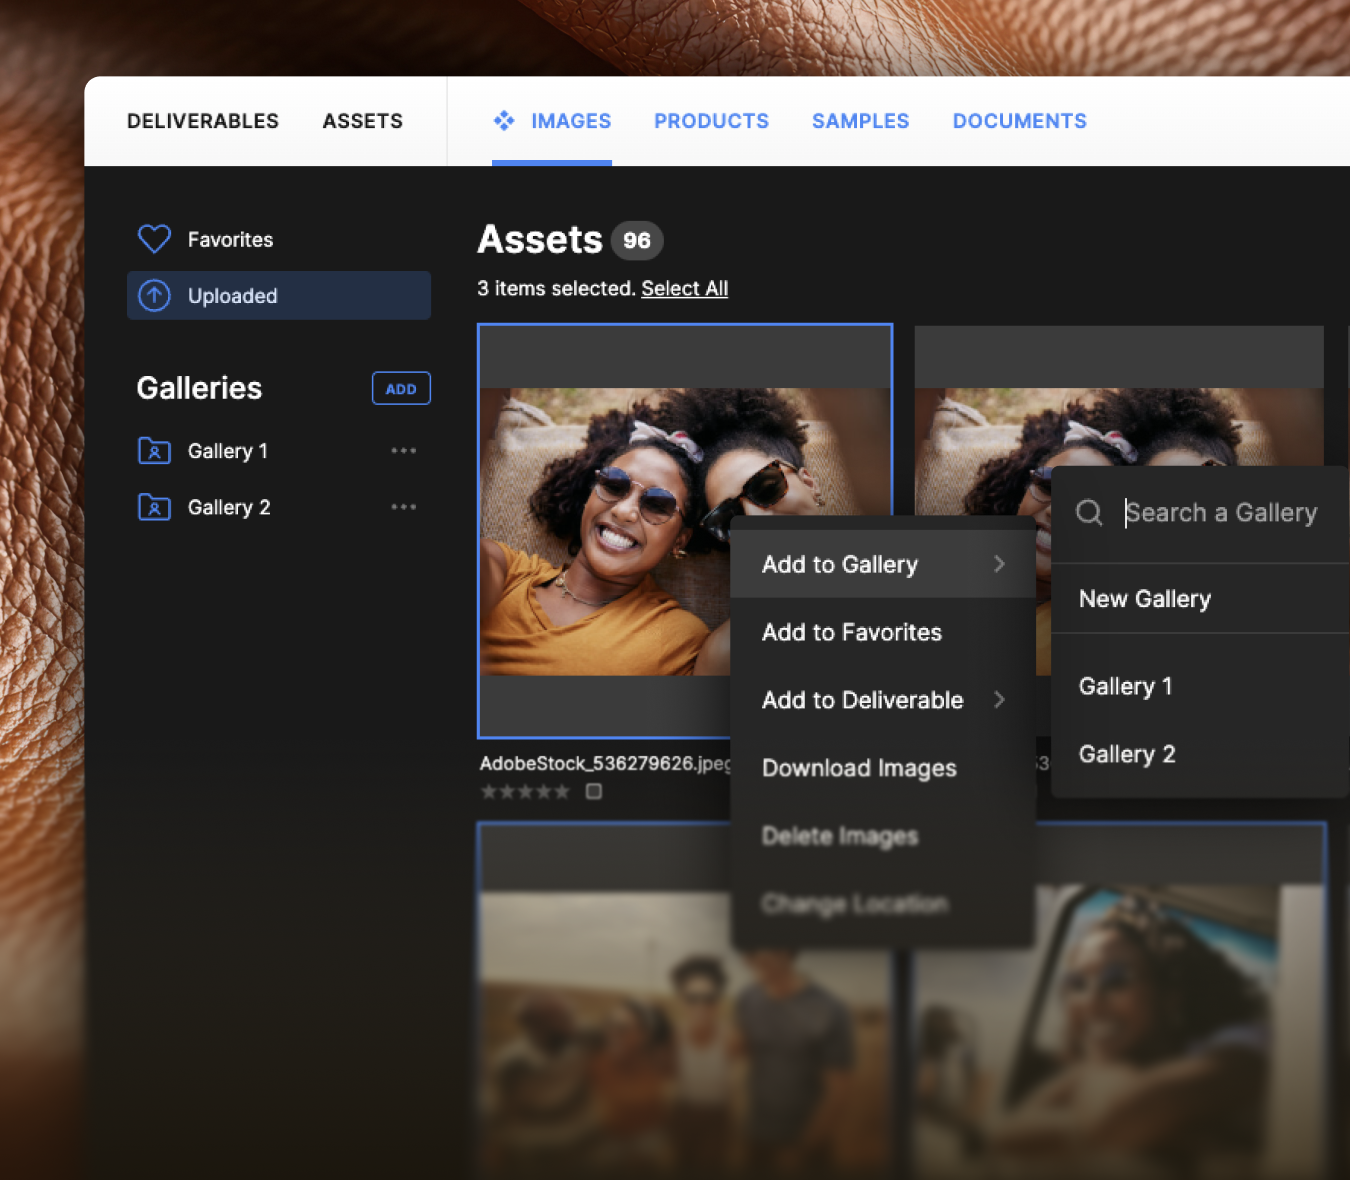Click the Gallery 1 folder icon
This screenshot has height=1180, width=1350.
coord(154,451)
